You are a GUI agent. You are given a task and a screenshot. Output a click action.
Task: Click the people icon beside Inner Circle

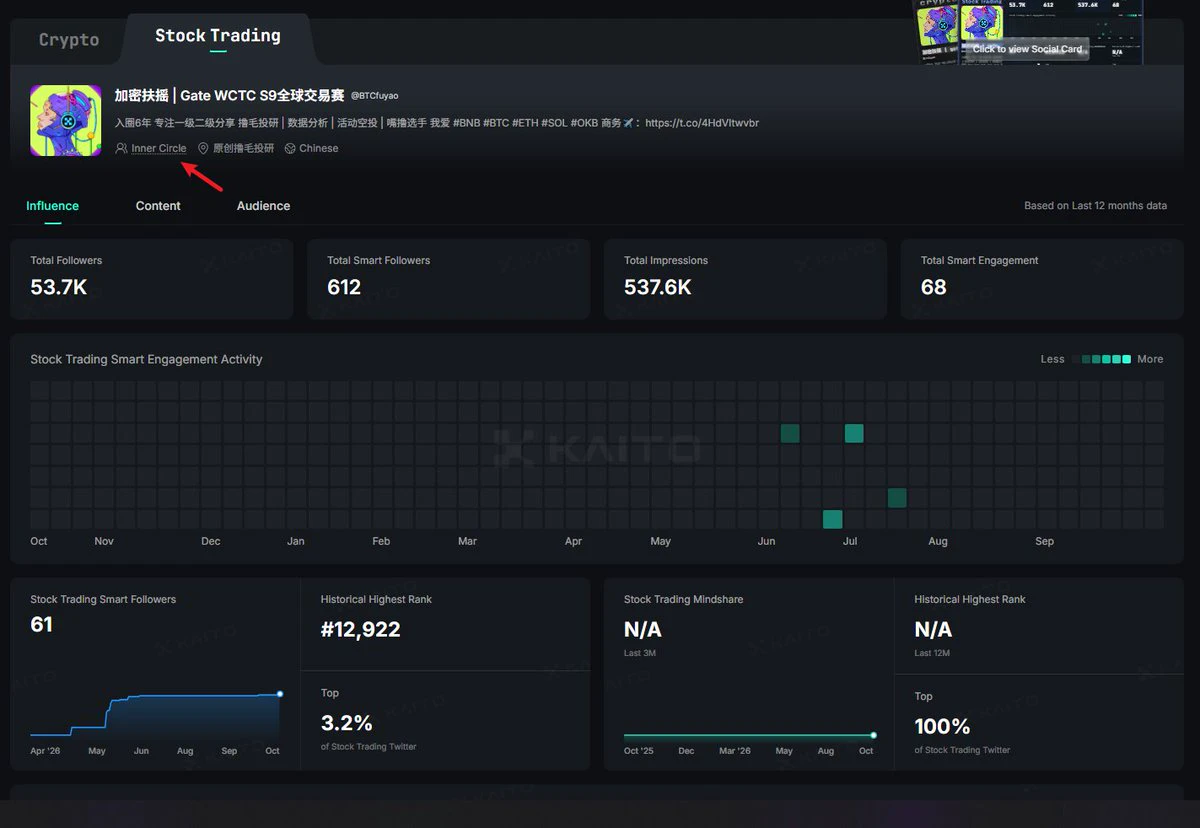pos(122,148)
